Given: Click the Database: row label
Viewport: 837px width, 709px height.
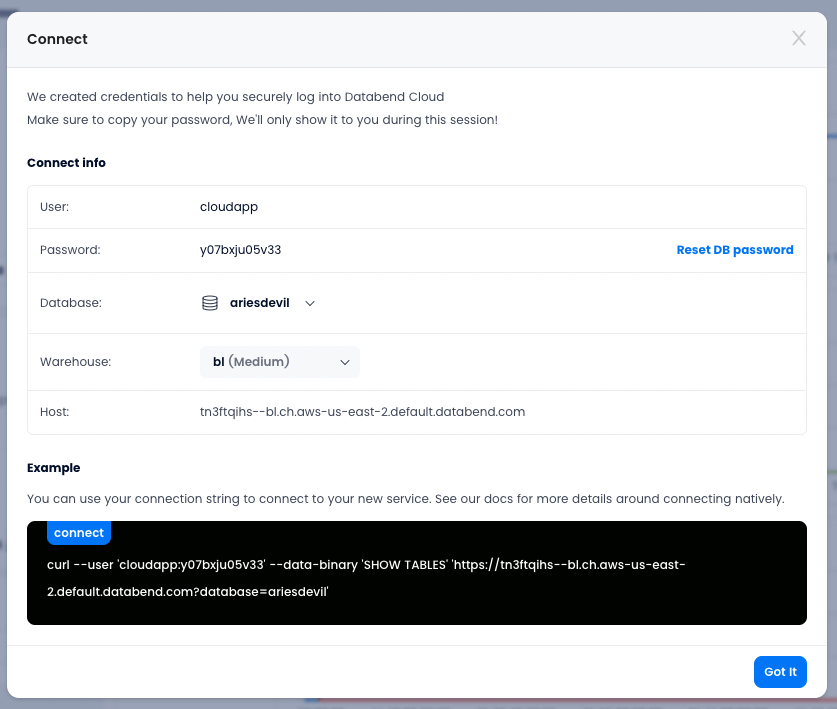Looking at the screenshot, I should point(70,303).
